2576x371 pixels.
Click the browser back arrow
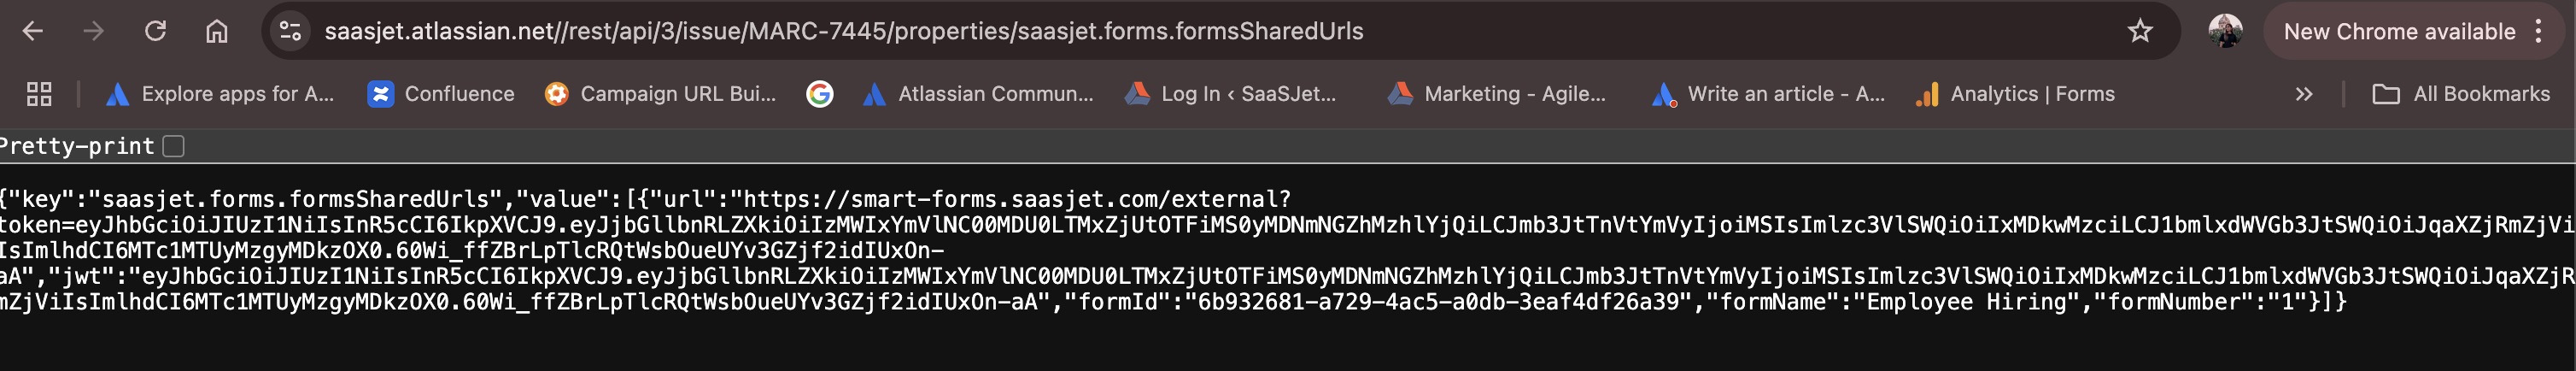click(33, 31)
